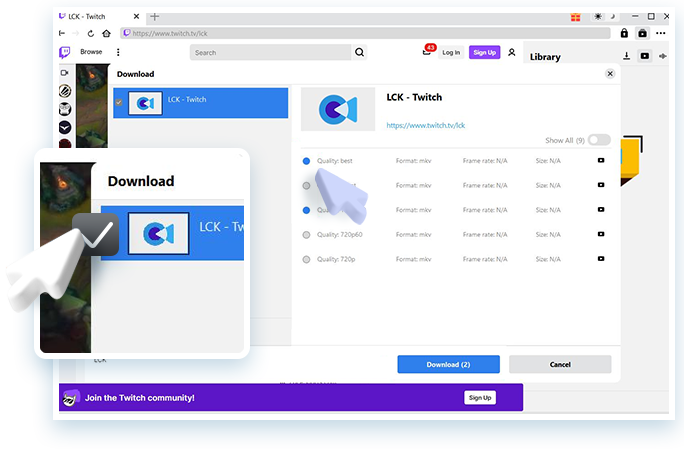Click the purple Sign Up header button
The height and width of the screenshot is (449, 684).
(x=485, y=52)
